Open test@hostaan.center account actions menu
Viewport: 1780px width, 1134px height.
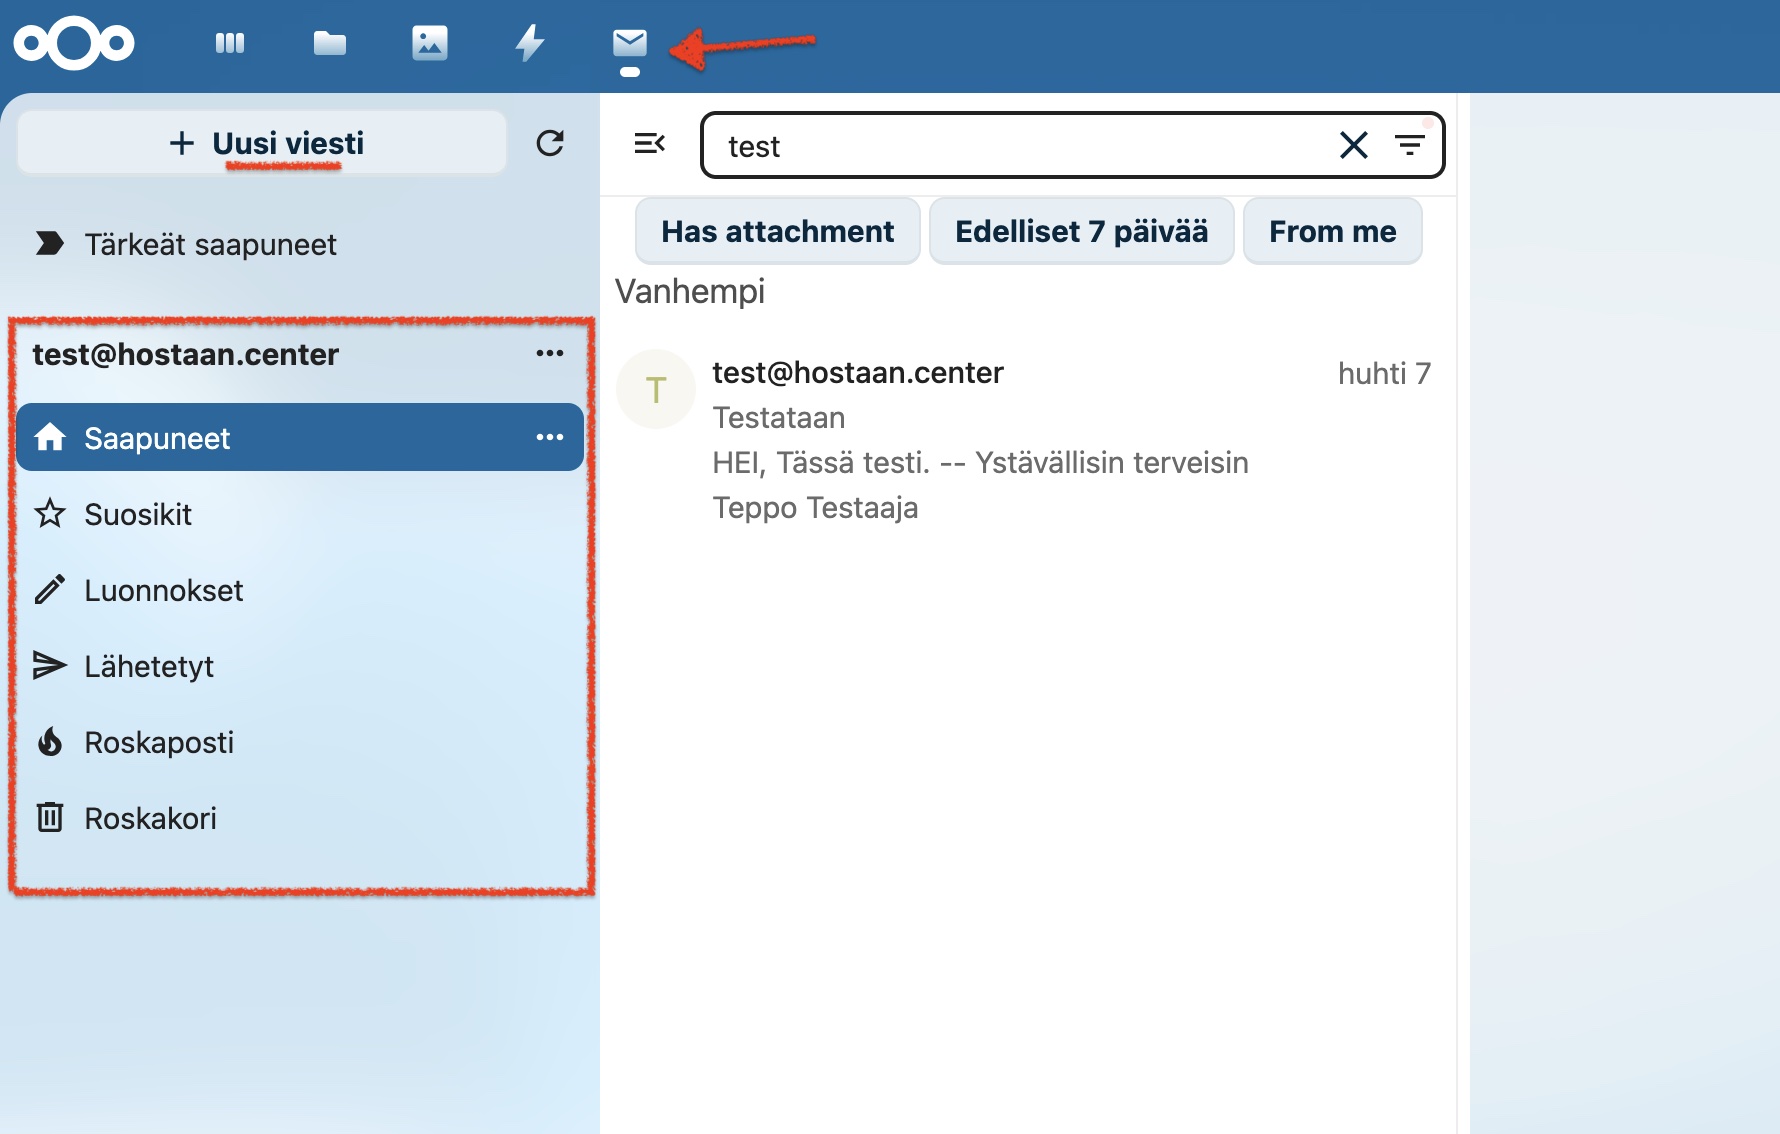[550, 353]
